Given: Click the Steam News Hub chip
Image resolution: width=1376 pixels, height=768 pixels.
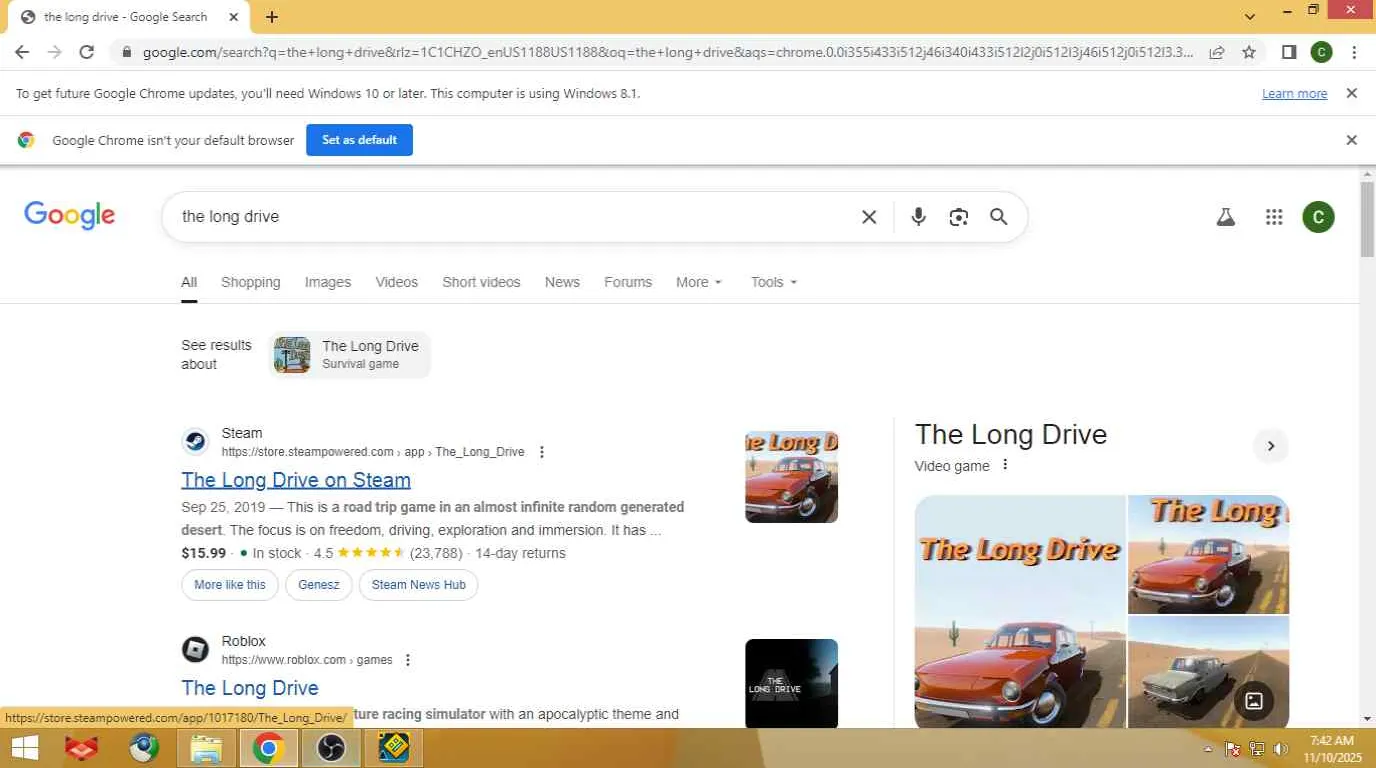Looking at the screenshot, I should 419,585.
